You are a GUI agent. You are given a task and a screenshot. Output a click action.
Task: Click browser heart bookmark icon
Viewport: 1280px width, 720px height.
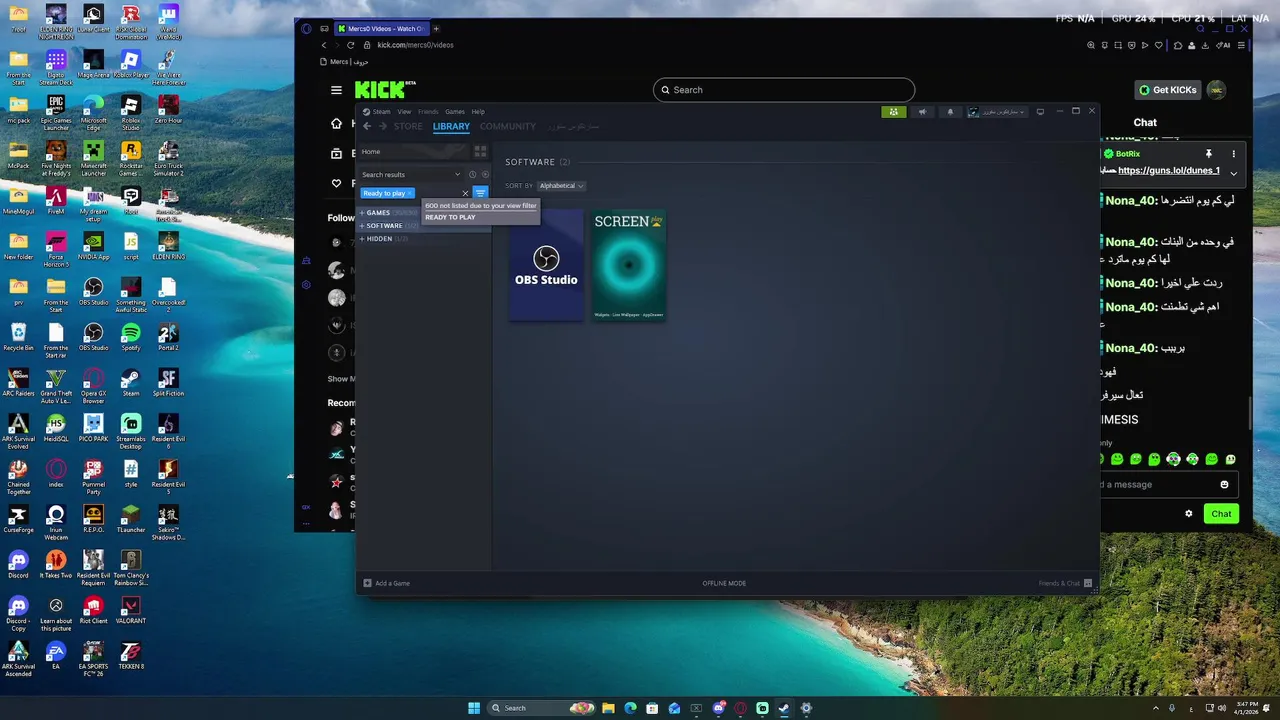coord(1160,45)
